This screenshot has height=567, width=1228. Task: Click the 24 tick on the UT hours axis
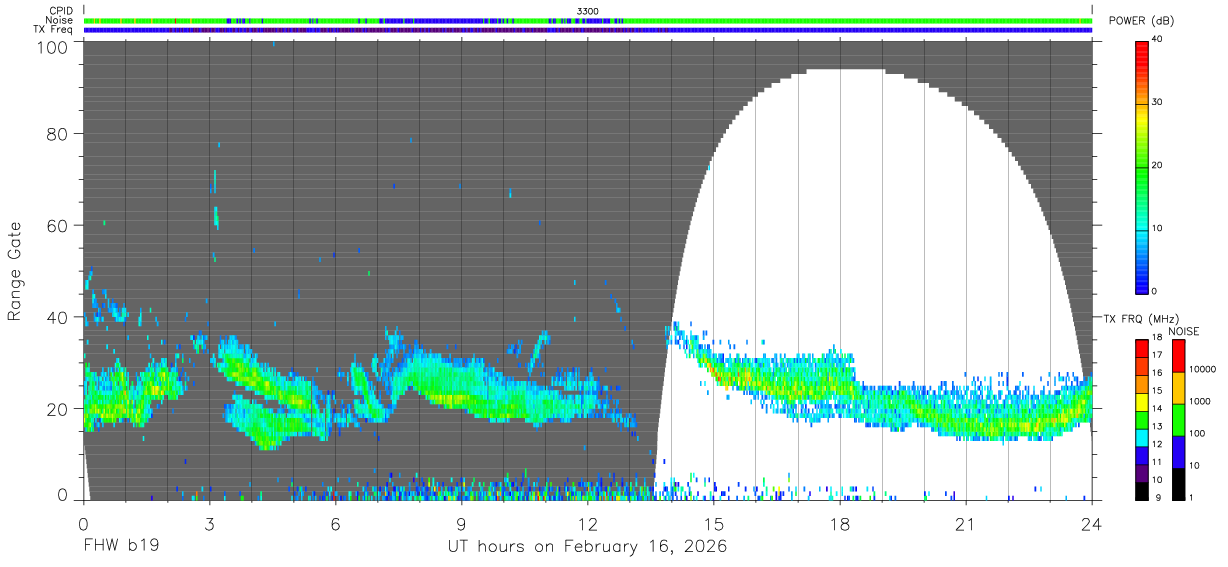(1091, 523)
